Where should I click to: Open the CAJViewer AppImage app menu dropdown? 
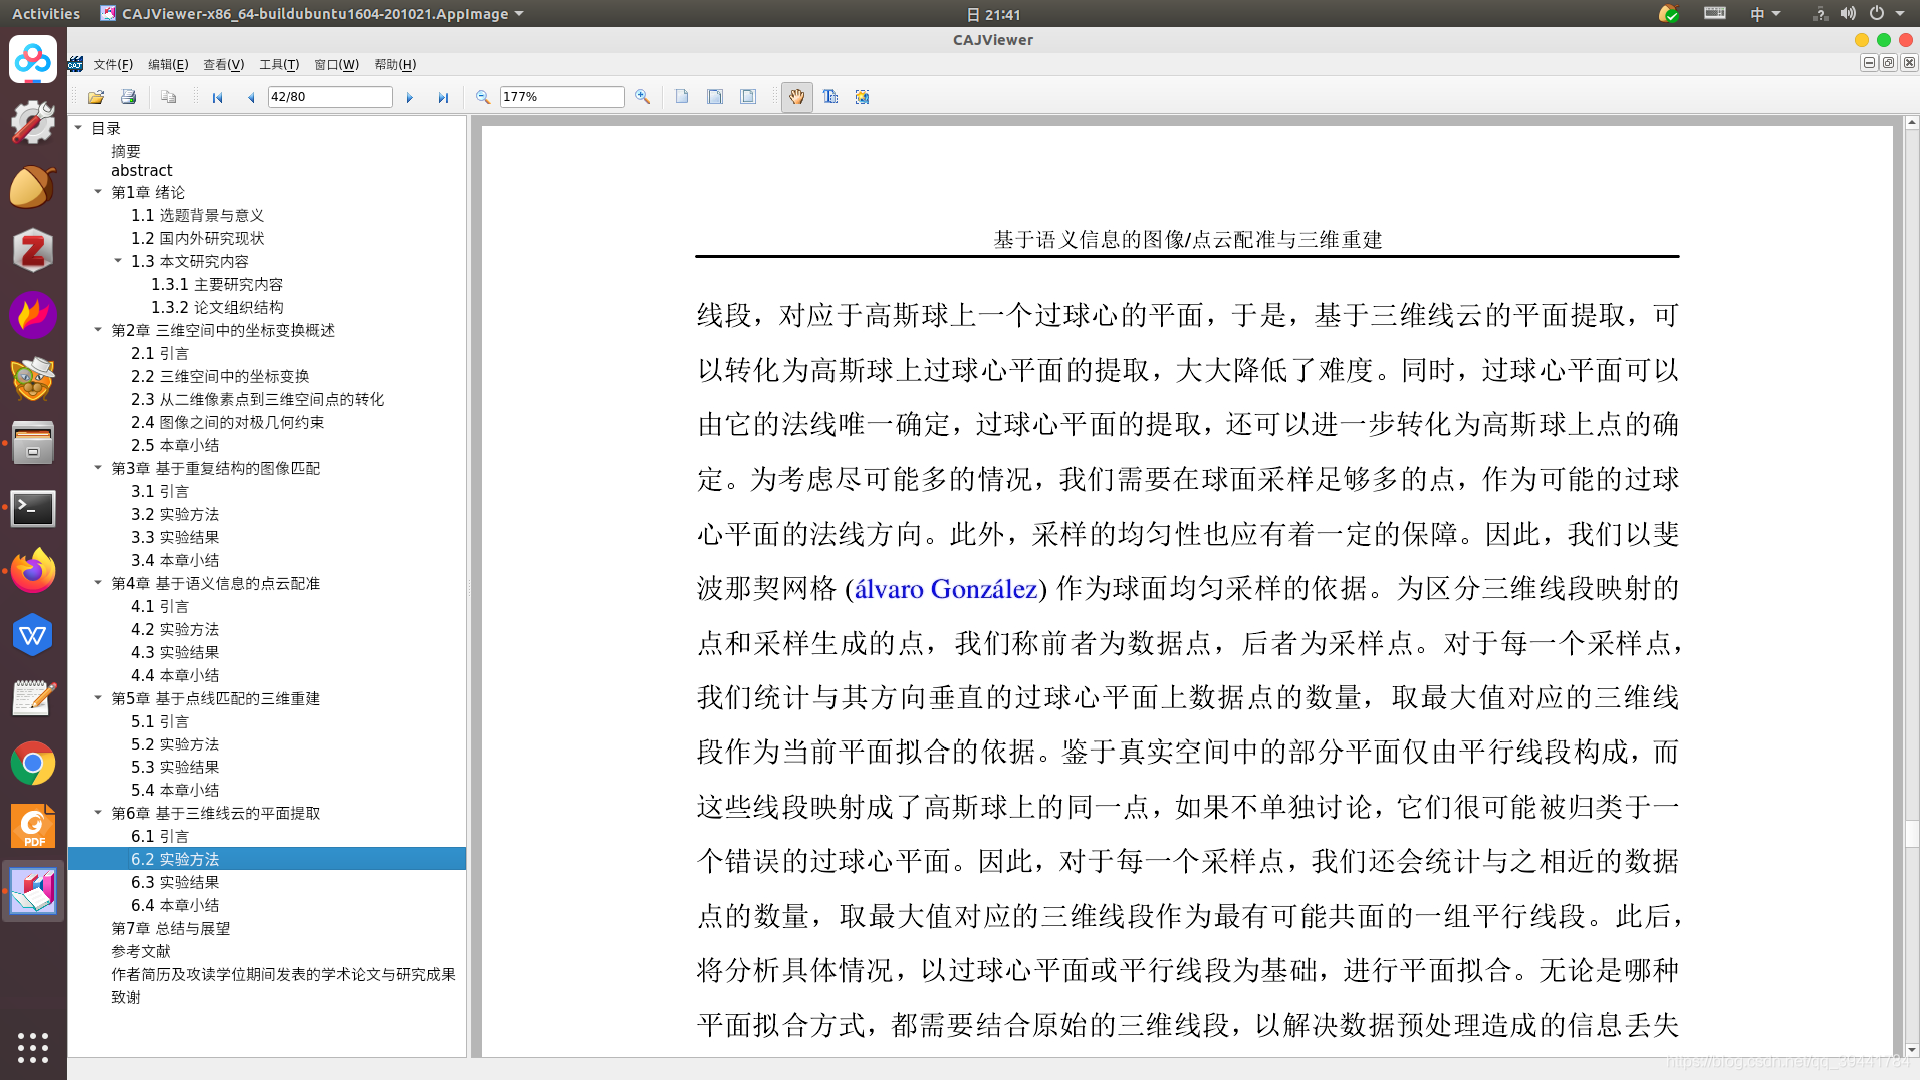[312, 14]
